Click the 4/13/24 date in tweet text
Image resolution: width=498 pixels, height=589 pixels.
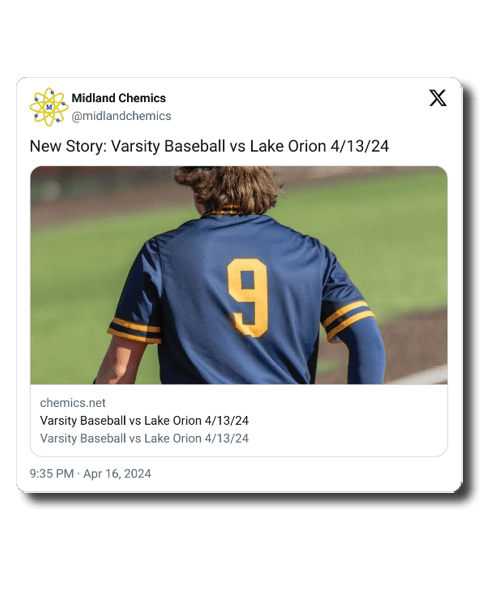click(359, 146)
